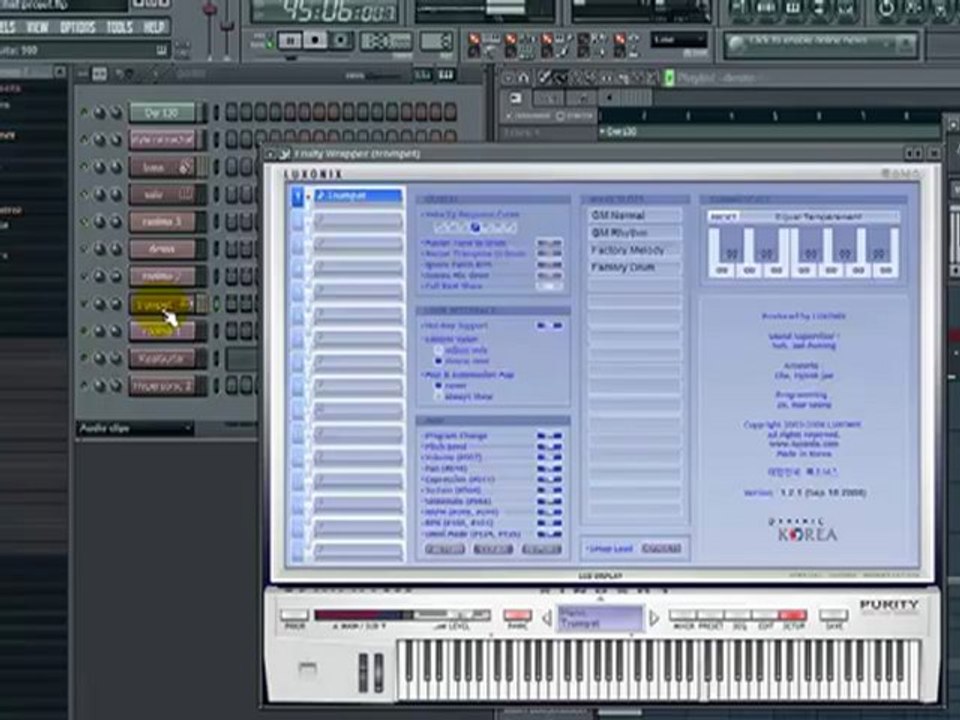Click the Purity preset name display
The height and width of the screenshot is (720, 960).
600,618
